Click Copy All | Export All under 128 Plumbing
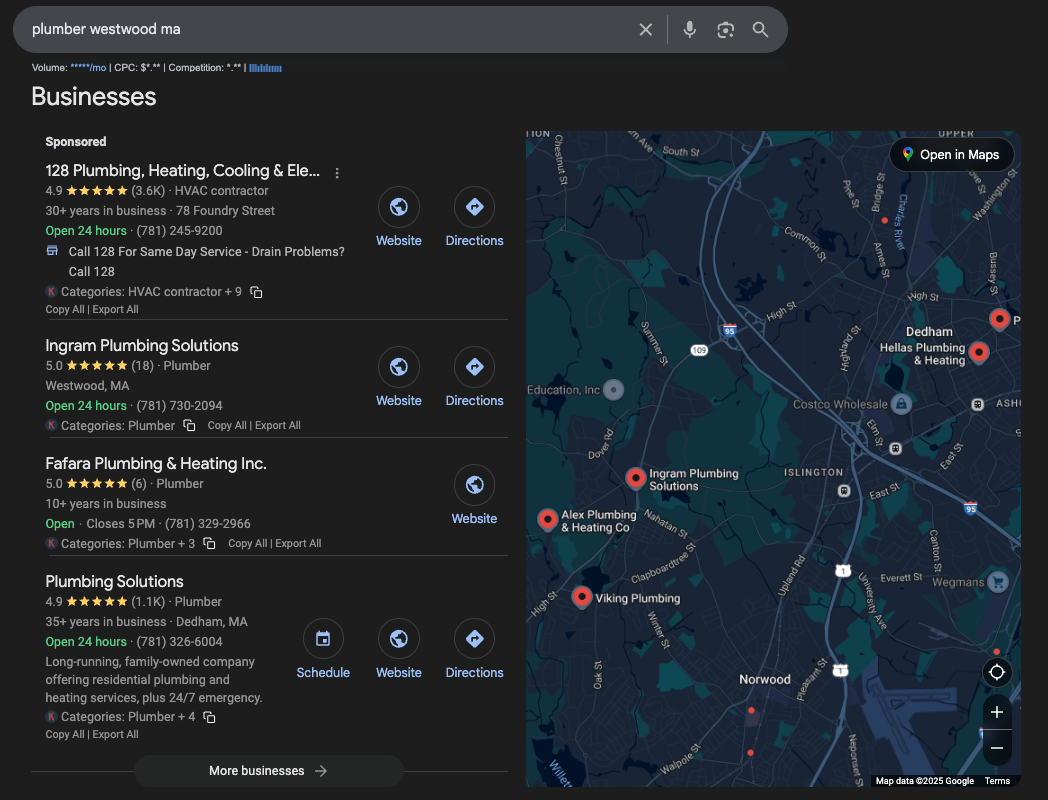 coord(92,309)
